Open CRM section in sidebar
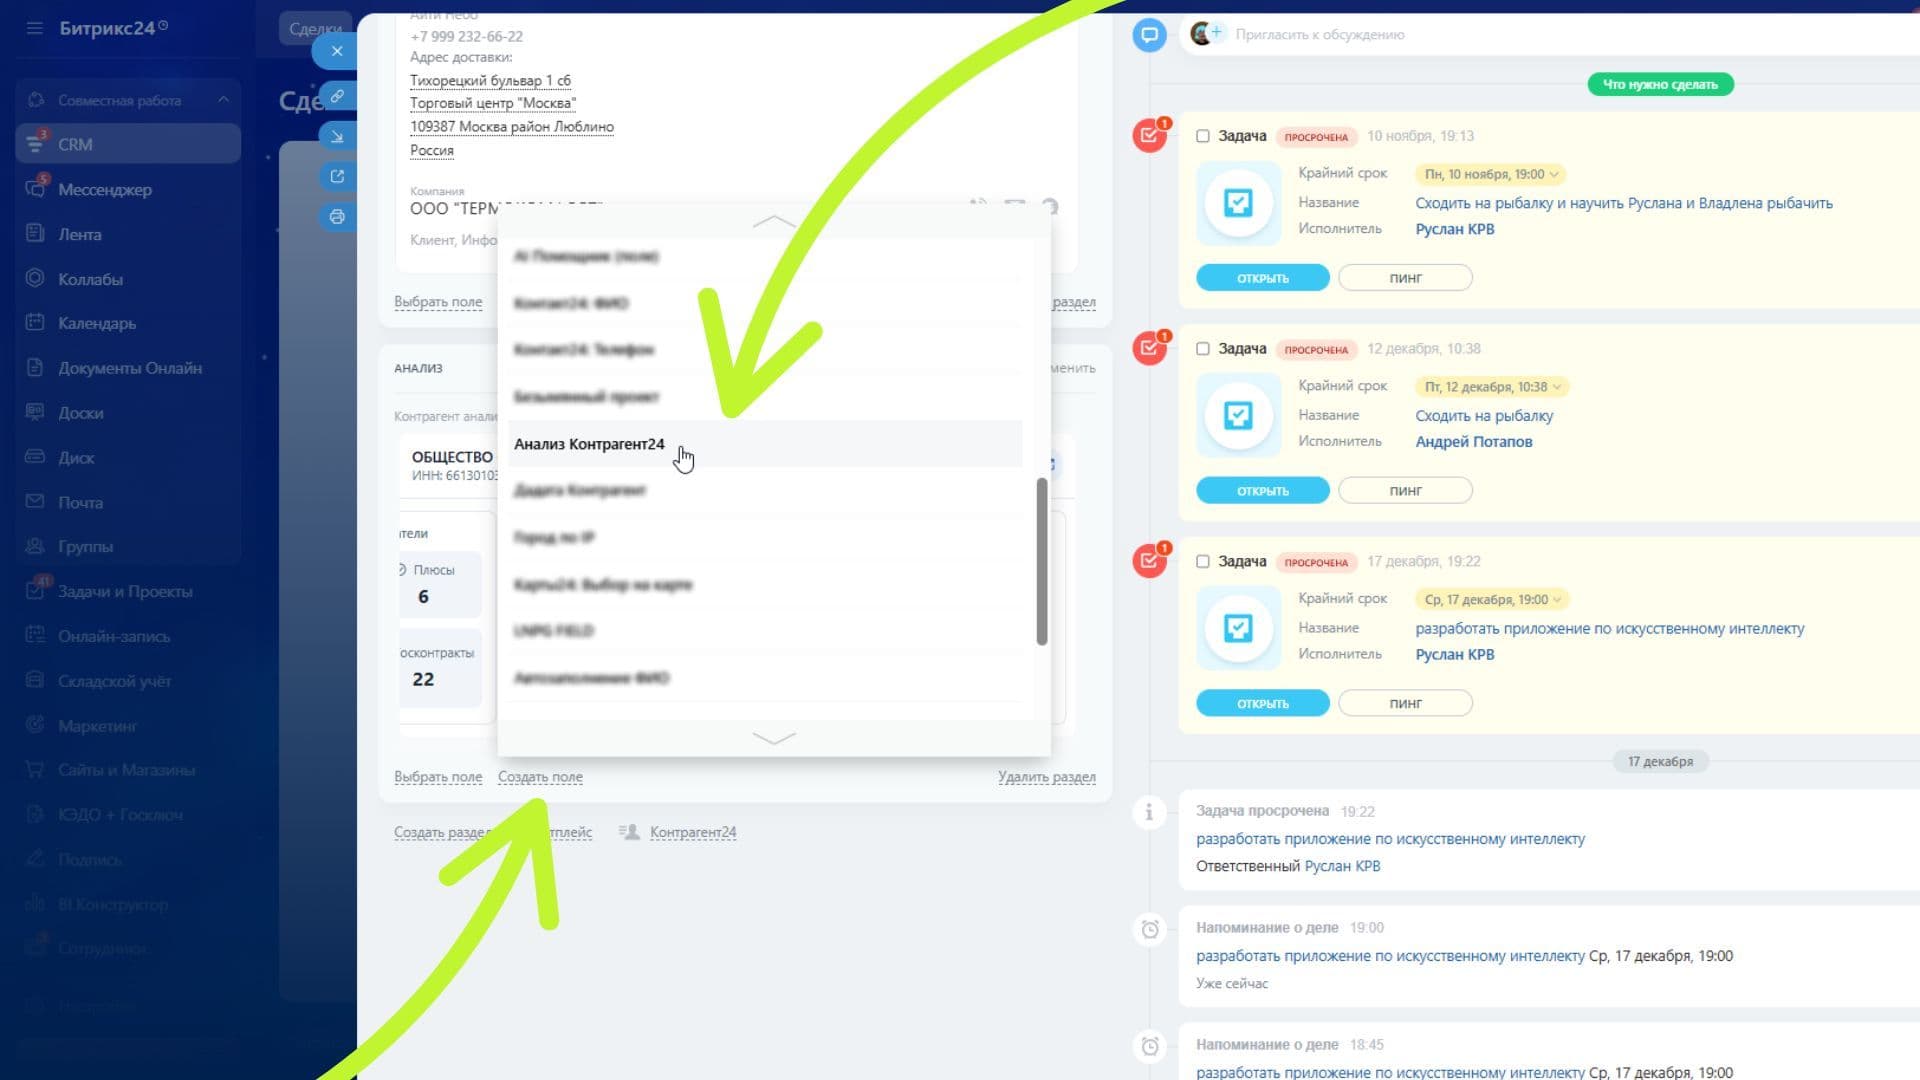Viewport: 1920px width, 1080px height. (x=128, y=144)
